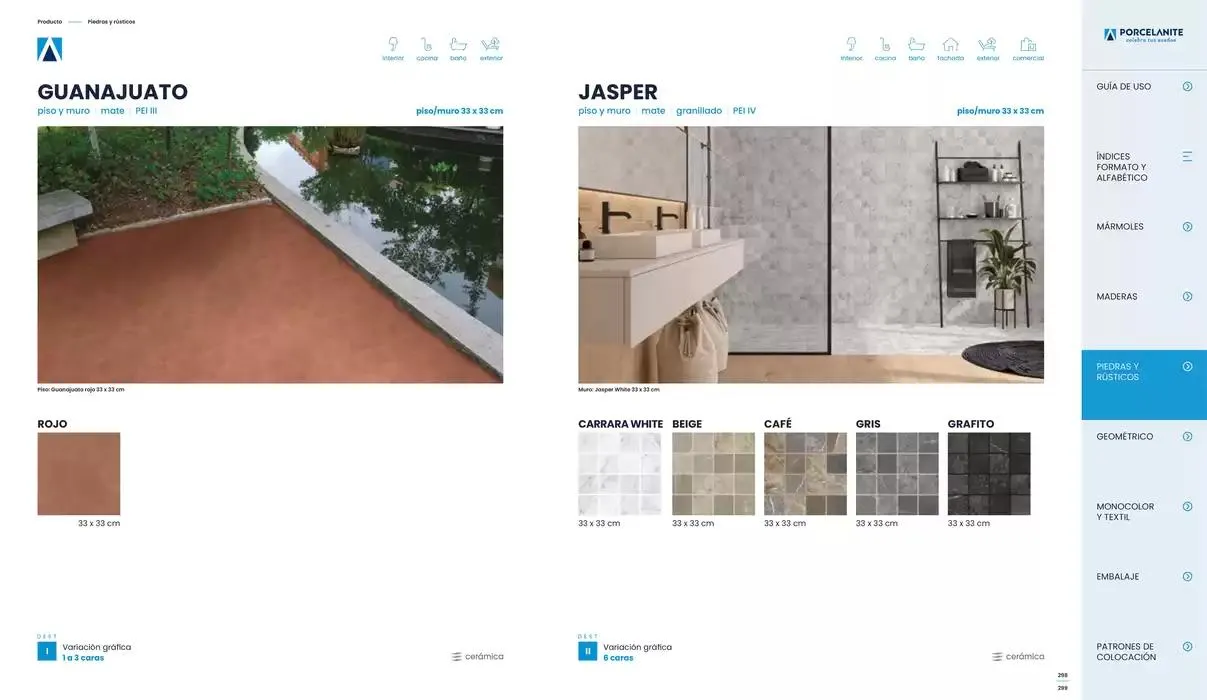Image resolution: width=1207 pixels, height=700 pixels.
Task: Click Guanajuato's baño bathtub icon
Action: click(458, 45)
